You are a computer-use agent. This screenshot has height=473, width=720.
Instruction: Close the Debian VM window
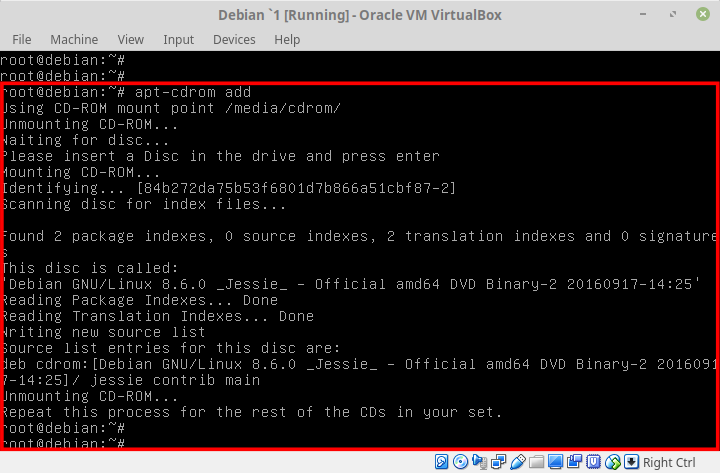703,14
